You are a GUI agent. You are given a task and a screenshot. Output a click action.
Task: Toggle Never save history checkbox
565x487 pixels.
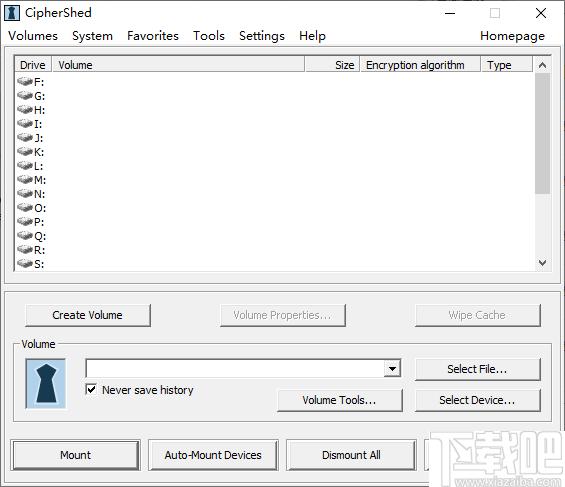91,389
